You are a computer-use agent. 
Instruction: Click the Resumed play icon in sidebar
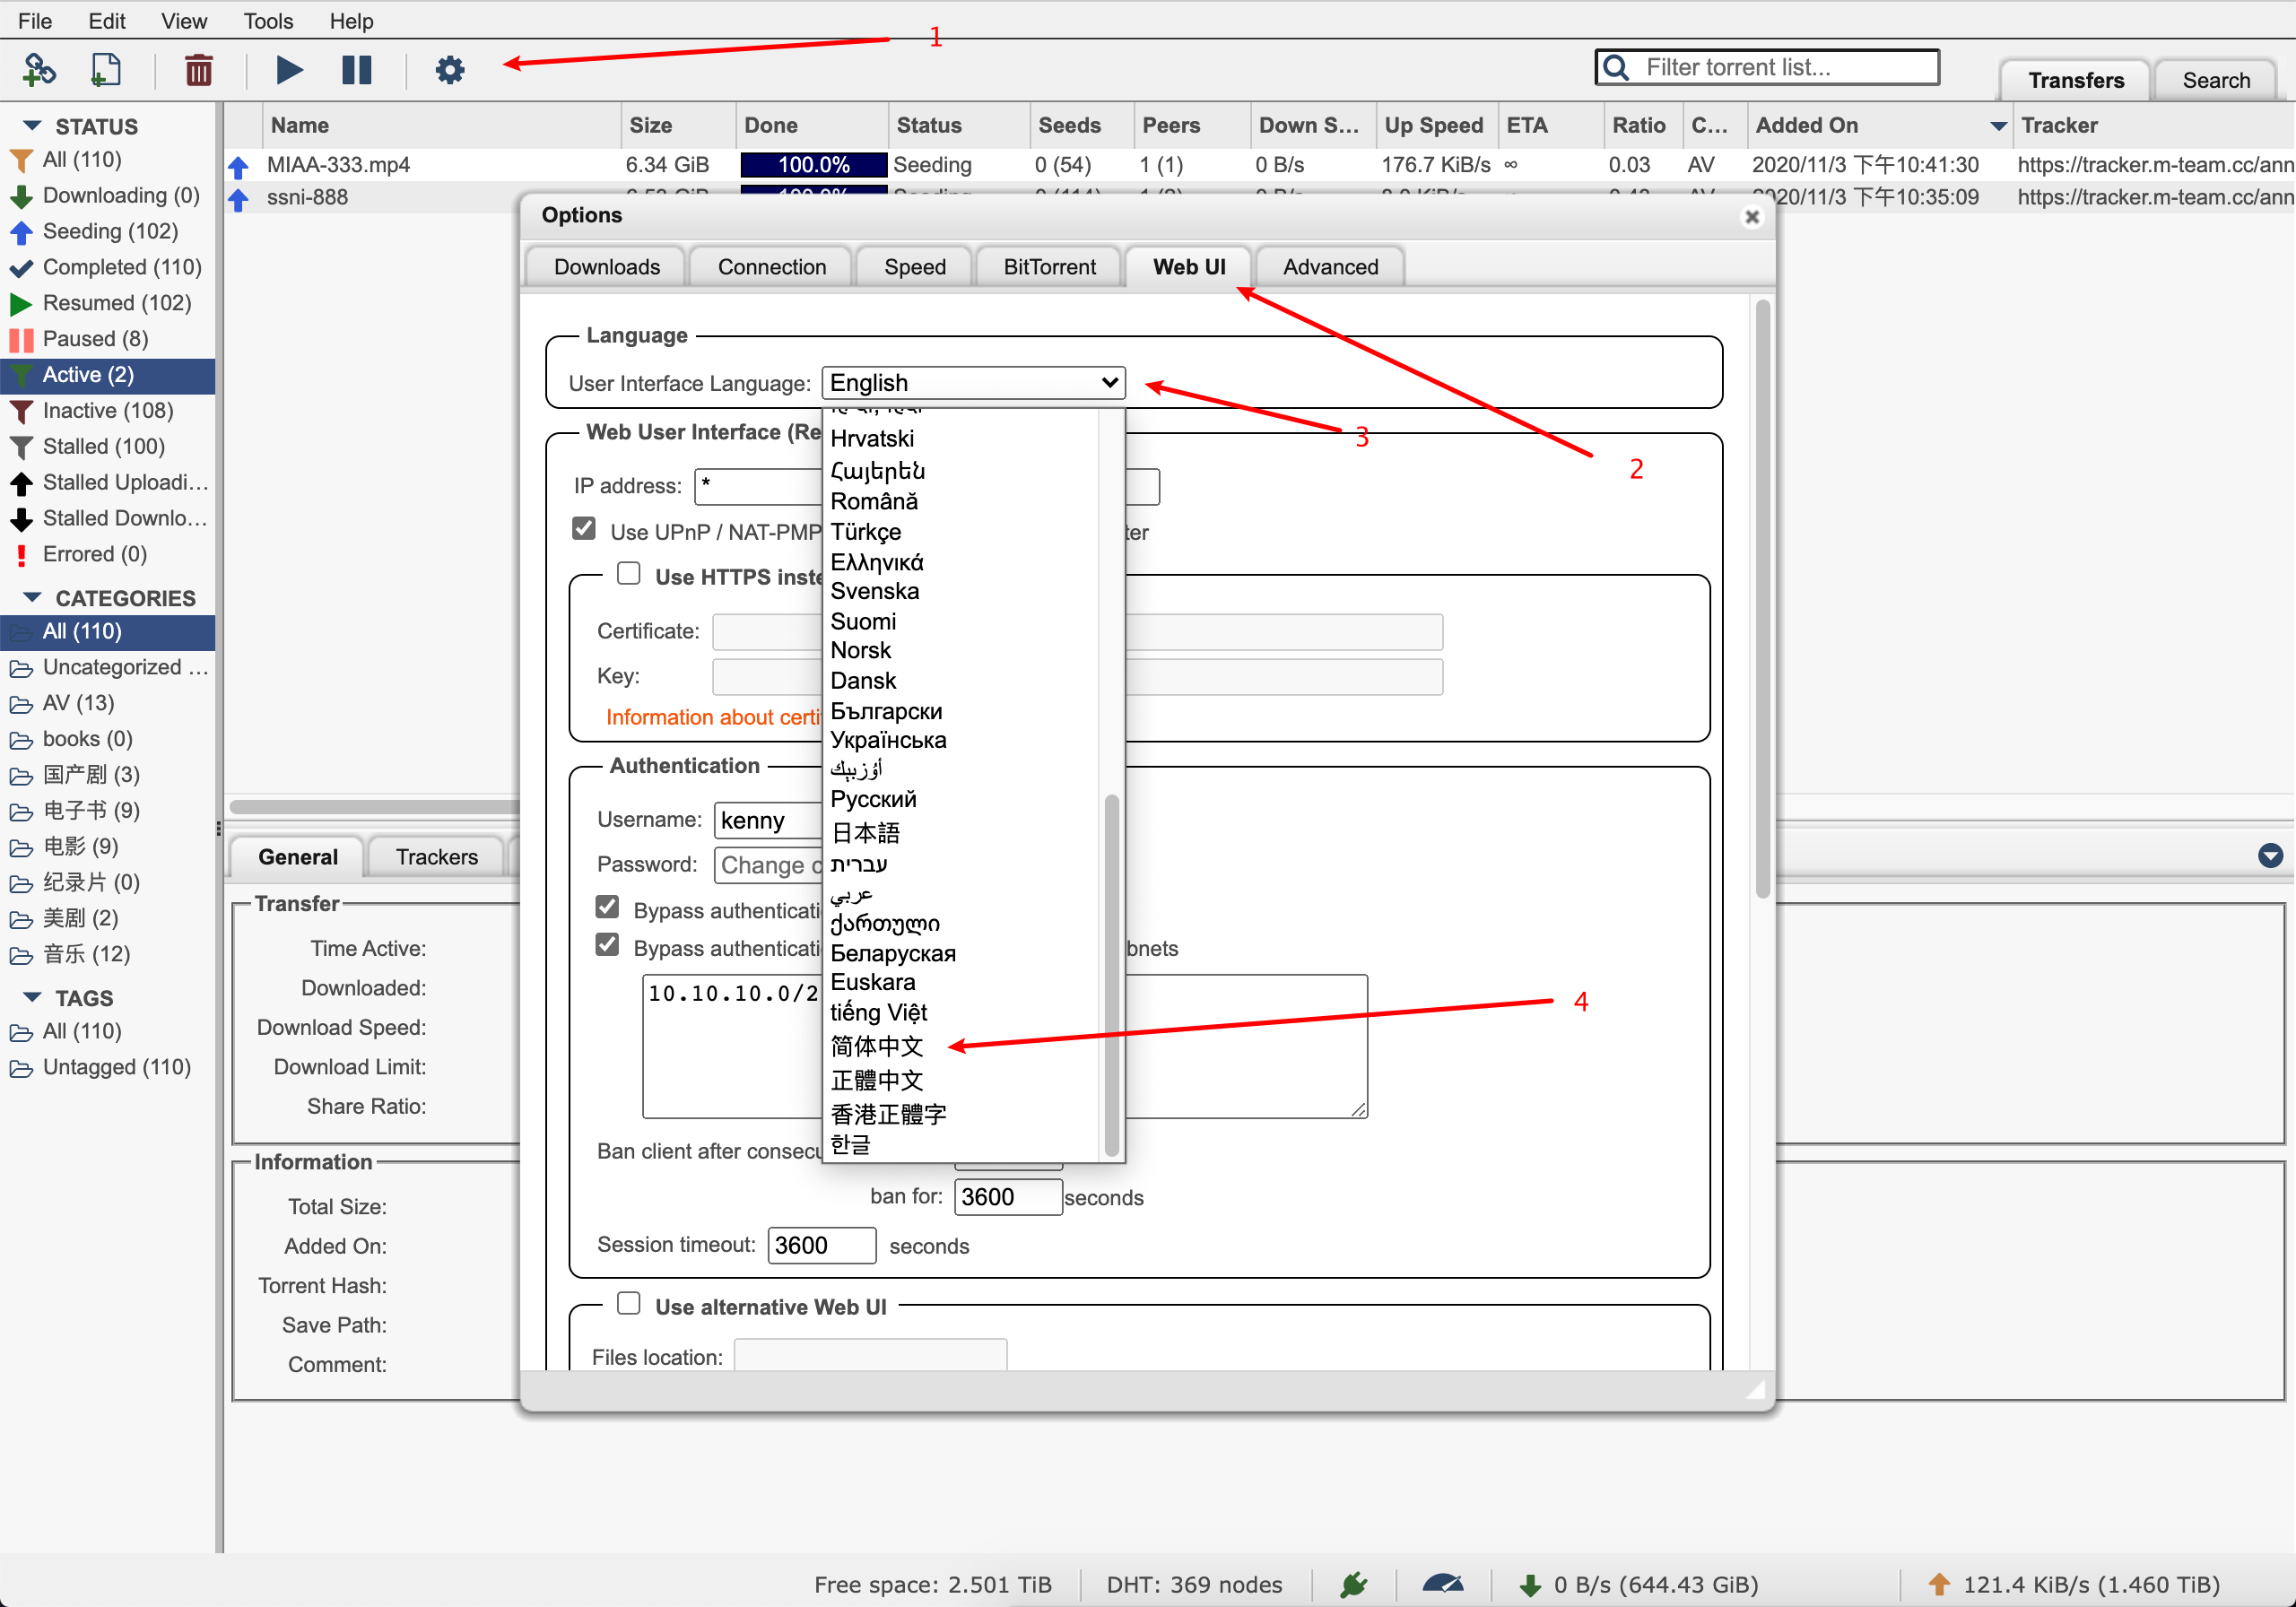pyautogui.click(x=21, y=303)
